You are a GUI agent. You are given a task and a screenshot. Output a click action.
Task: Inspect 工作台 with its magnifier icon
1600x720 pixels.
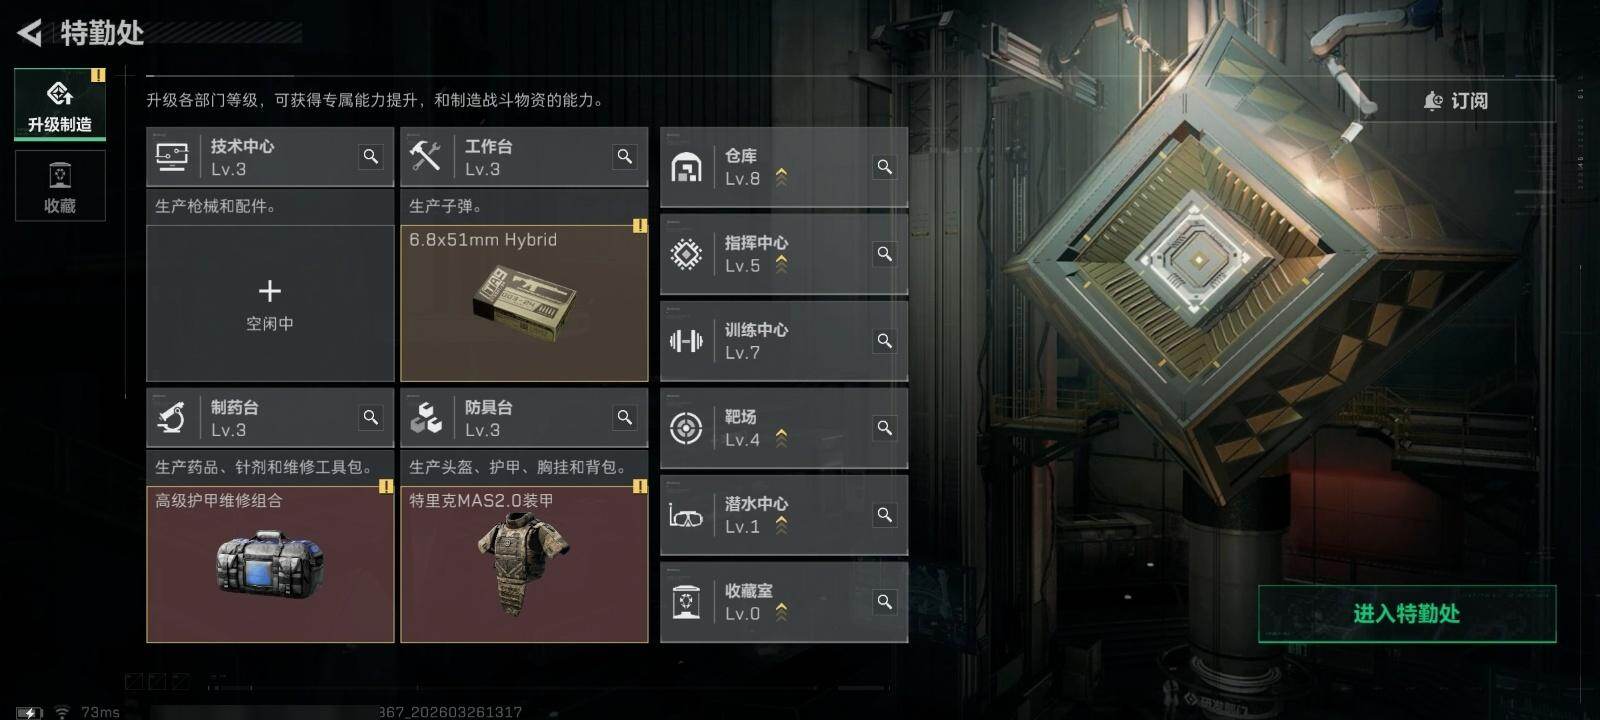coord(625,157)
